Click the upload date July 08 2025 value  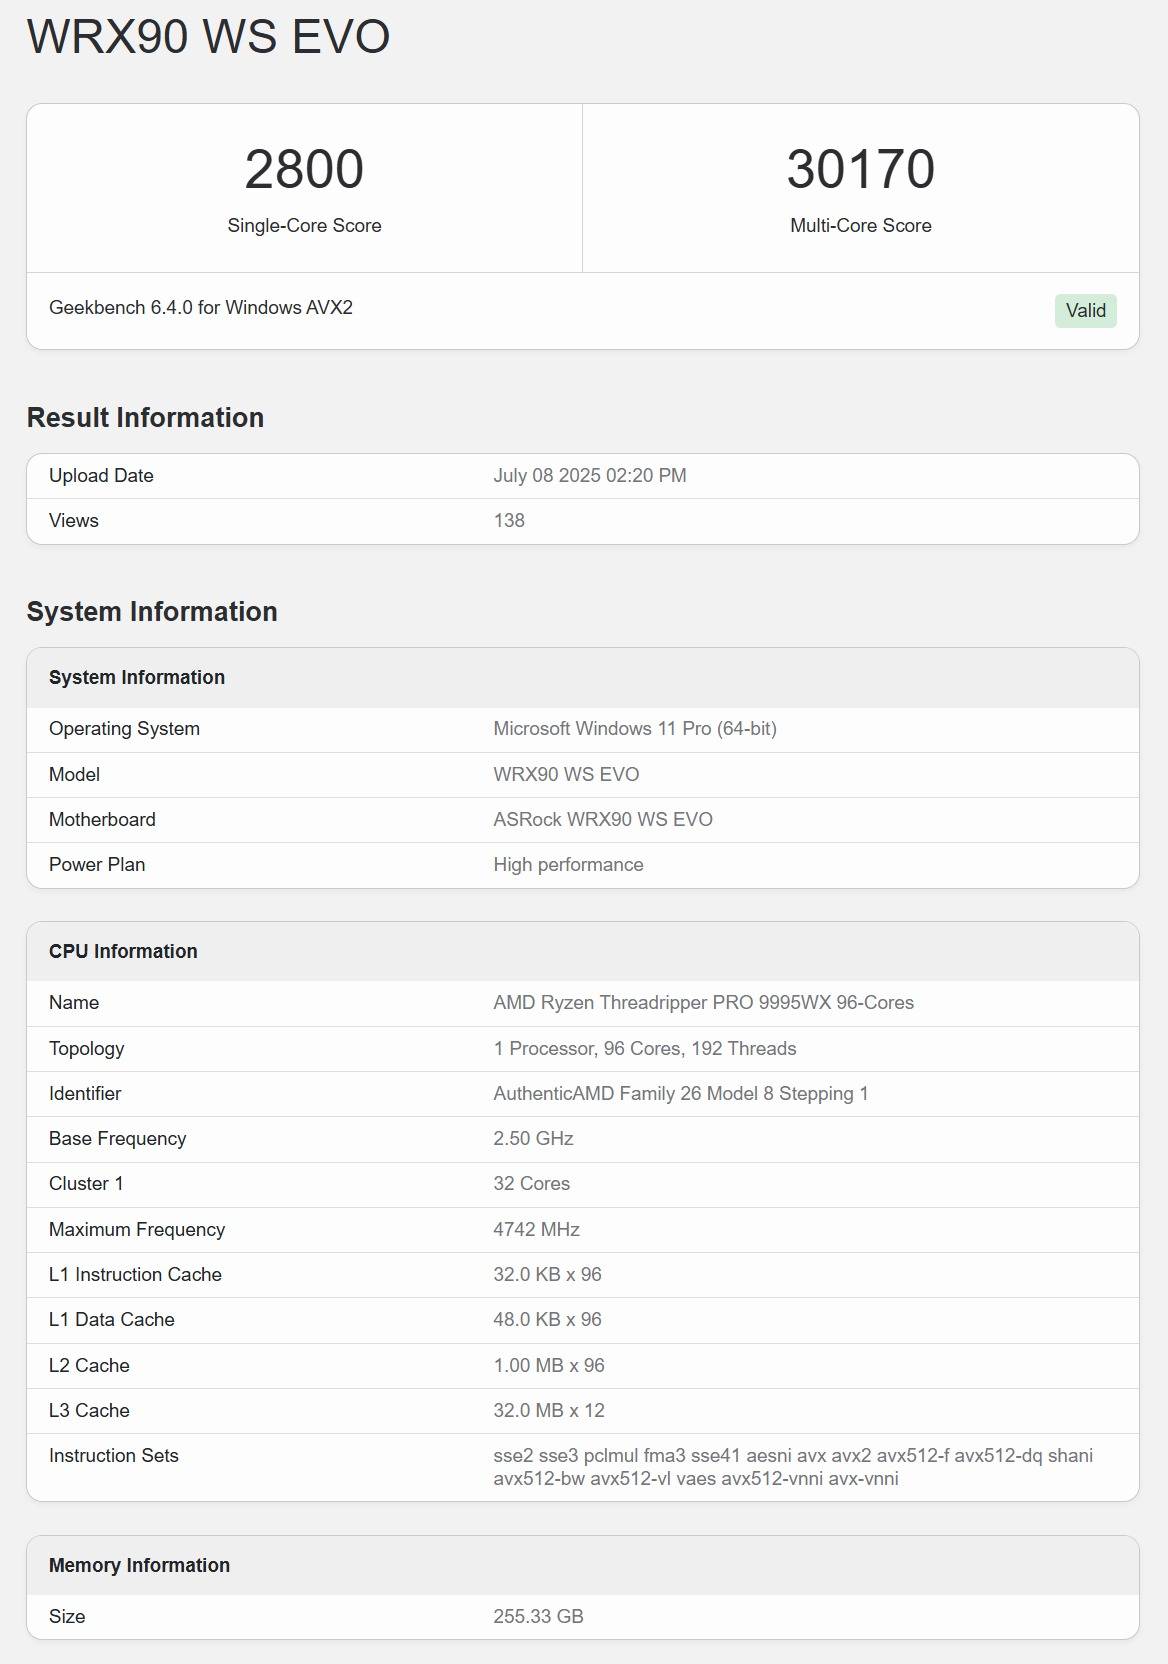589,476
